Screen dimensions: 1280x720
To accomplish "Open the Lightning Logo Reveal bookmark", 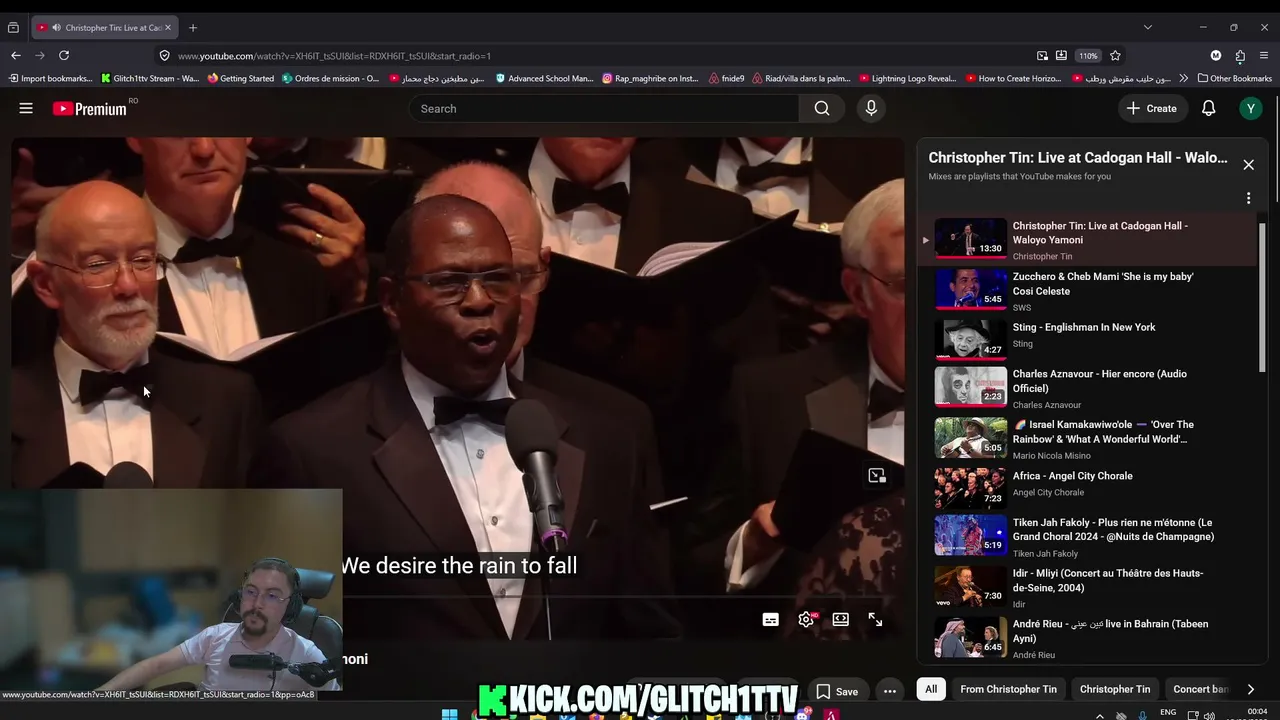I will (908, 78).
